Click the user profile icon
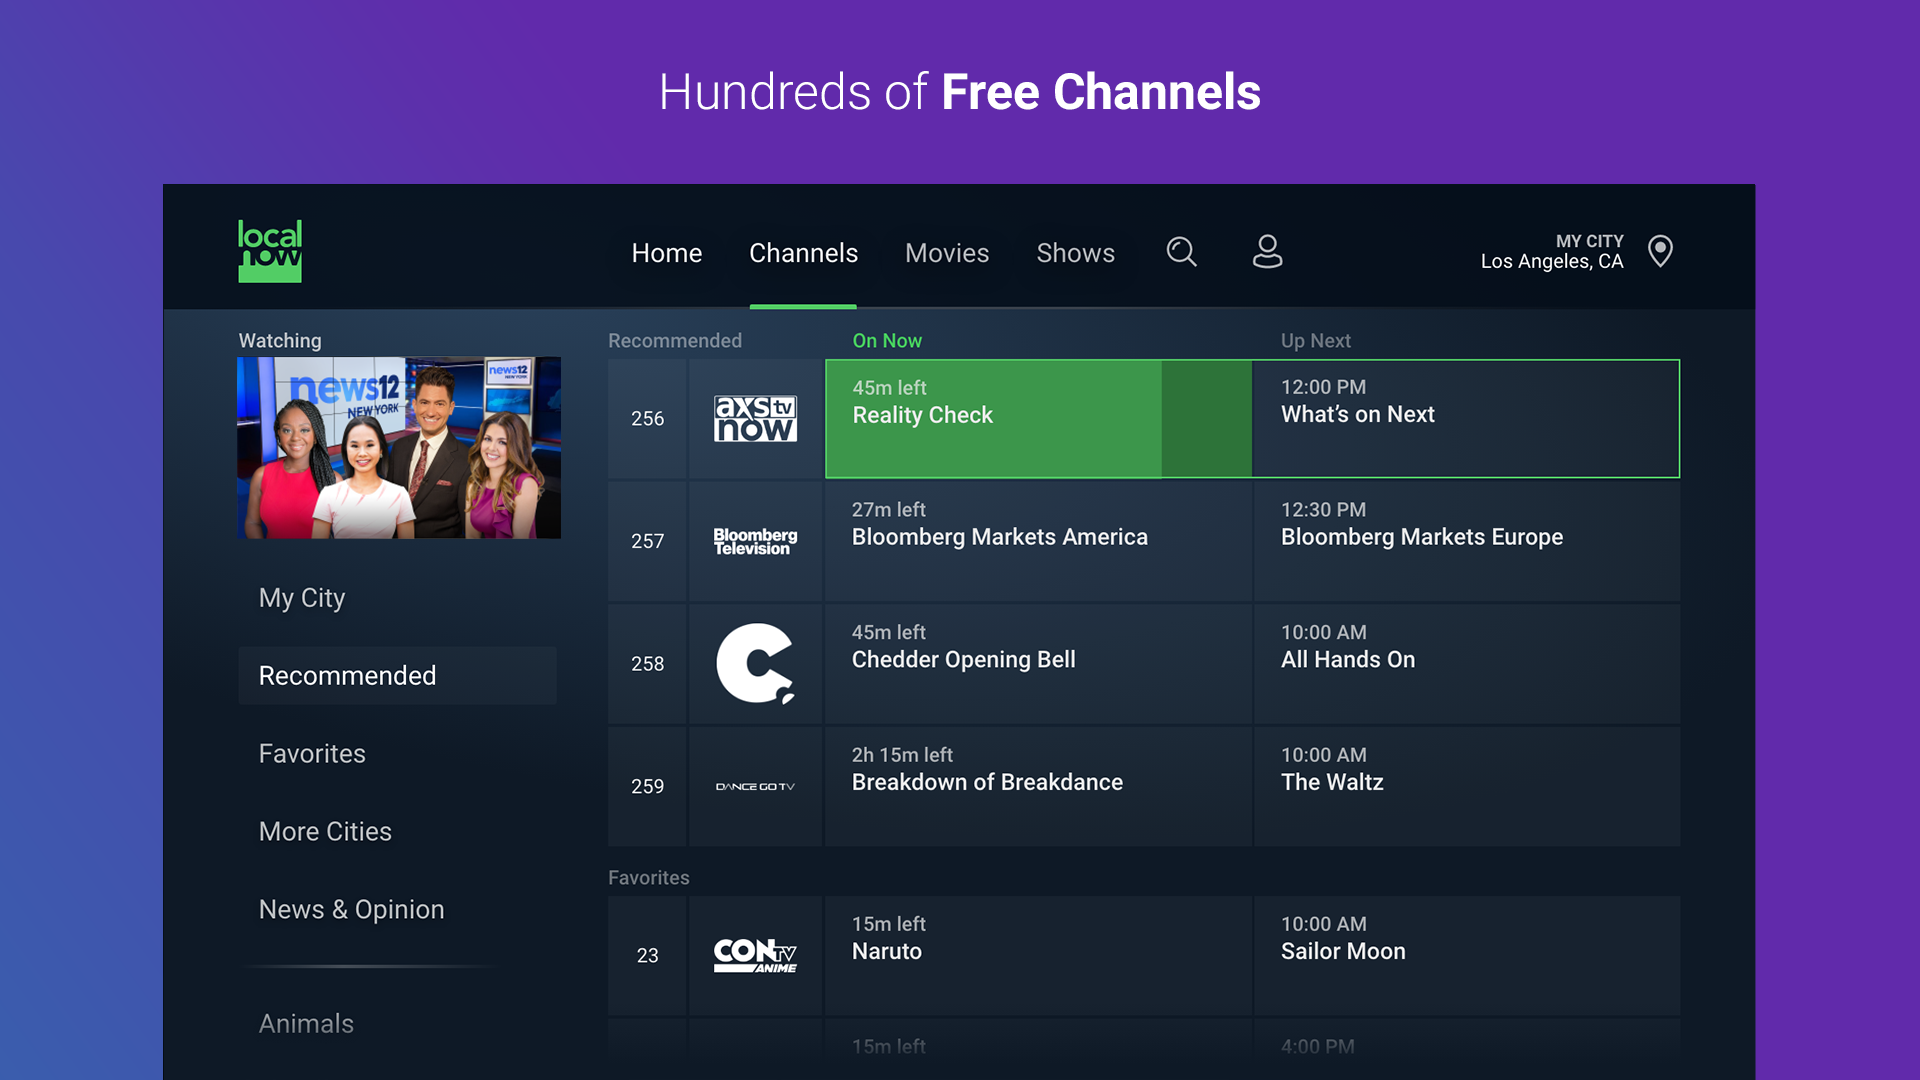Screen dimensions: 1920x1080 point(1267,253)
